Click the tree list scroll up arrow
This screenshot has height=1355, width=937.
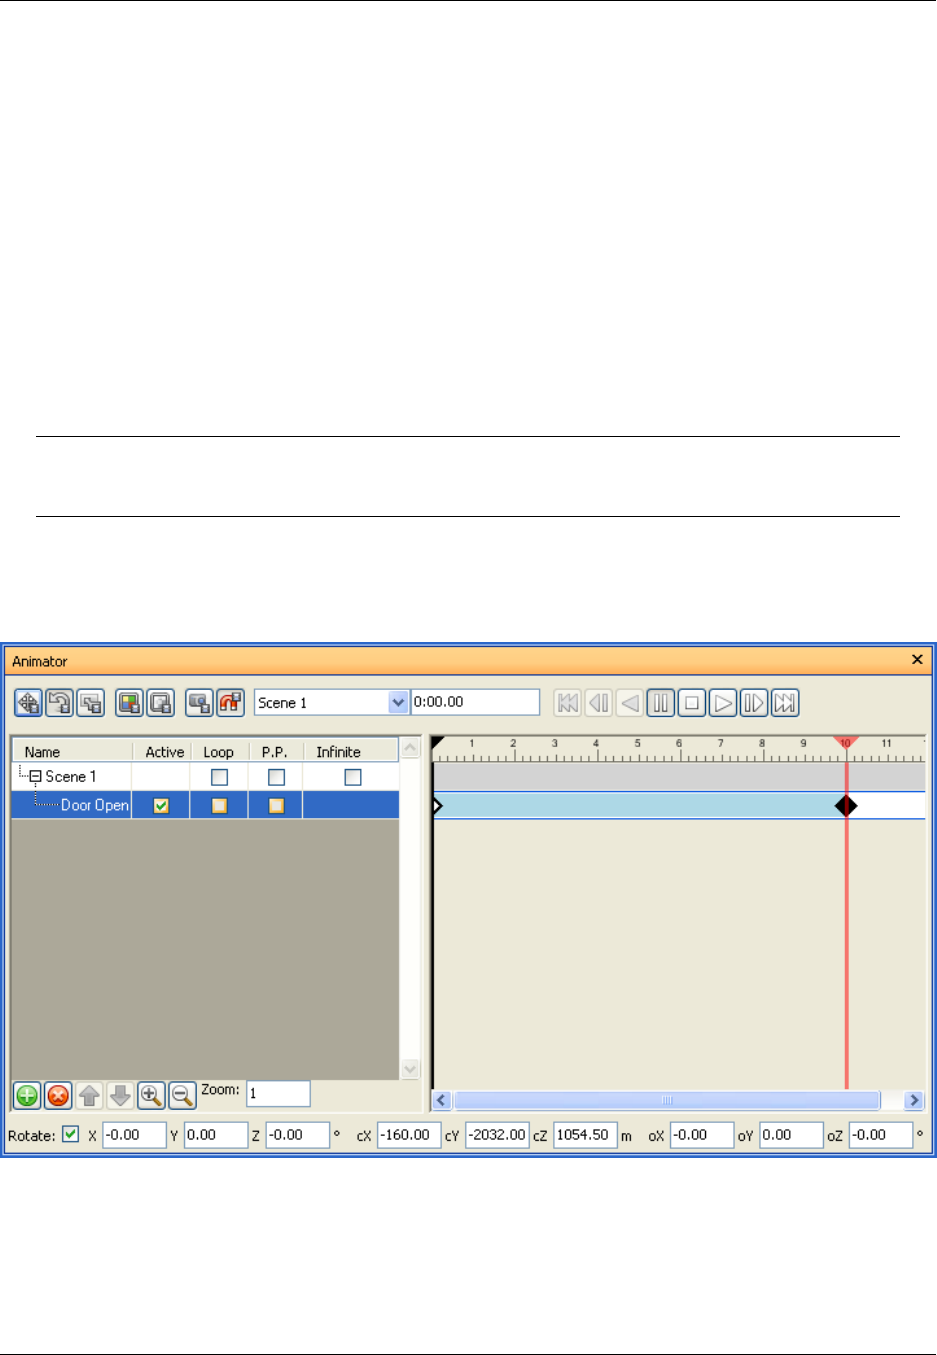(410, 749)
